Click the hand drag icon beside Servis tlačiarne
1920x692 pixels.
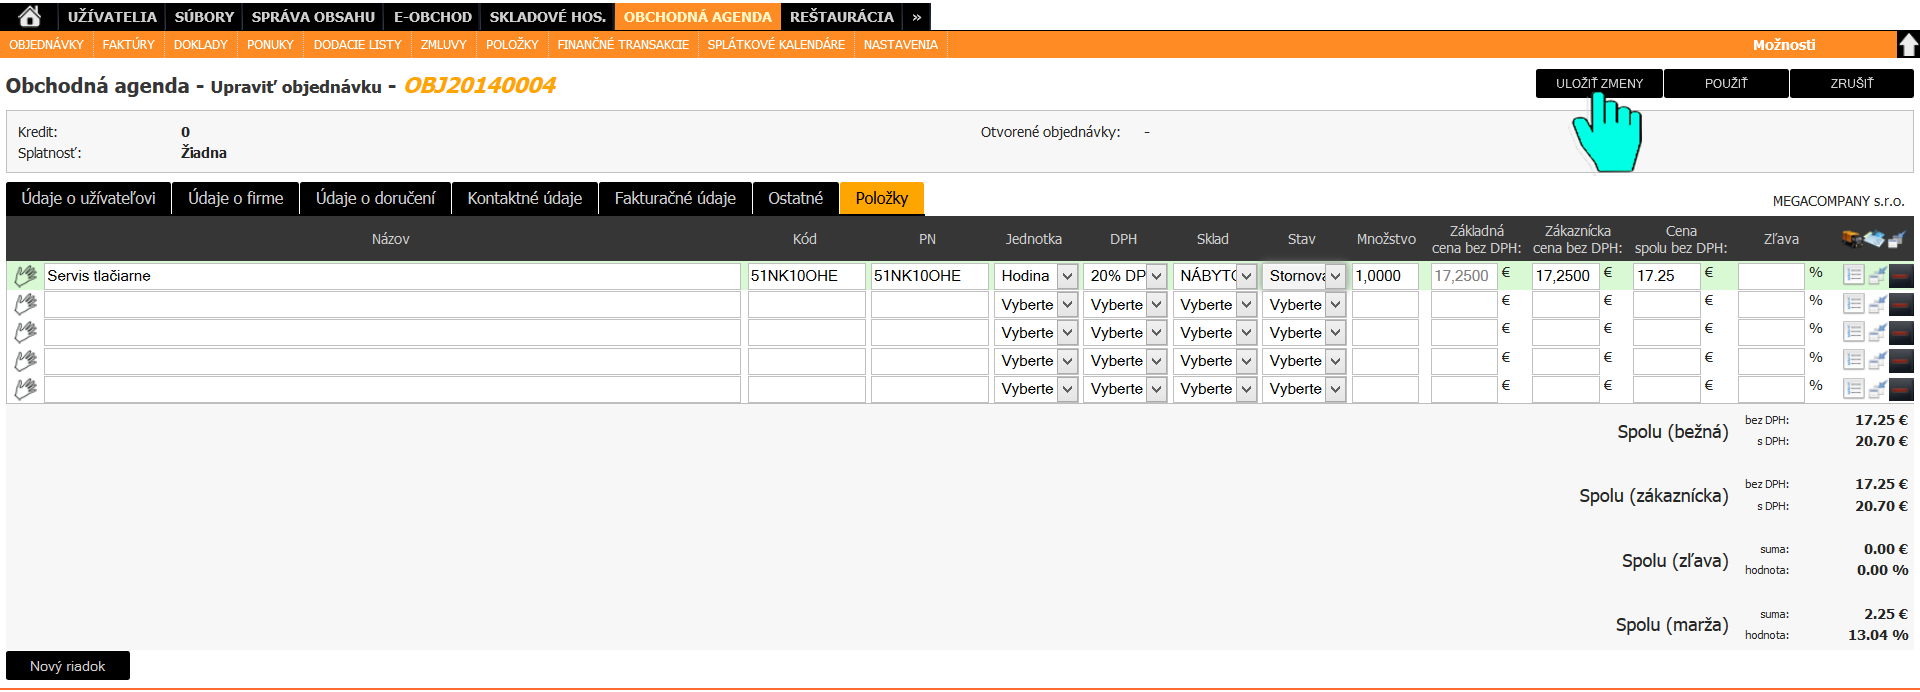click(26, 276)
